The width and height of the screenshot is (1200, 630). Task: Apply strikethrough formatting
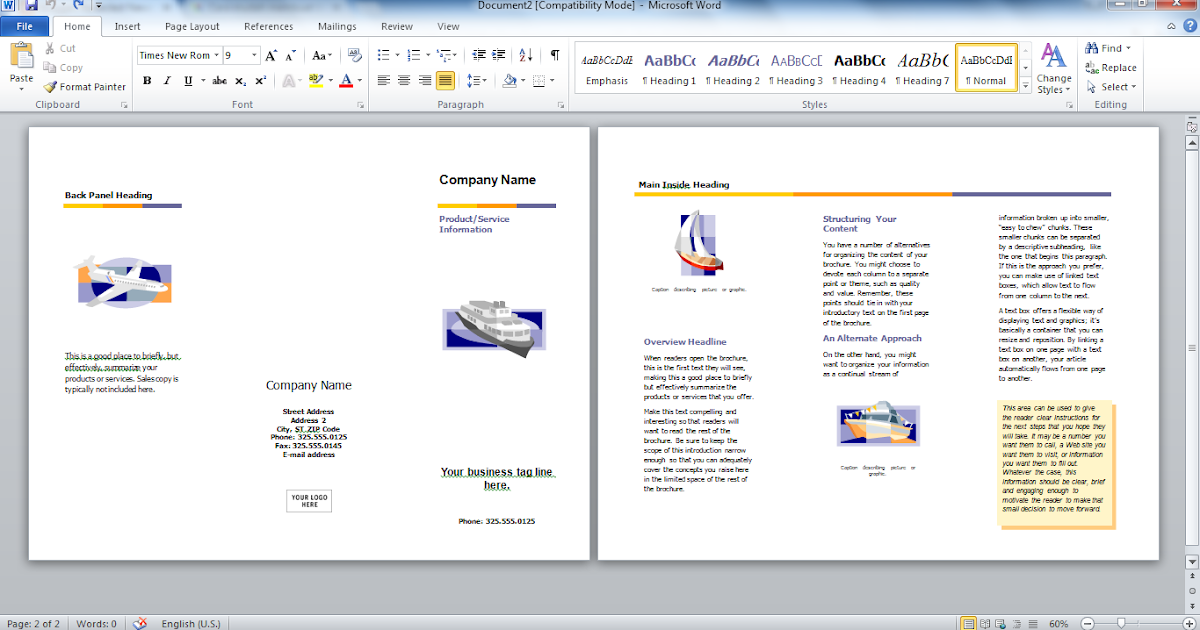coord(219,80)
